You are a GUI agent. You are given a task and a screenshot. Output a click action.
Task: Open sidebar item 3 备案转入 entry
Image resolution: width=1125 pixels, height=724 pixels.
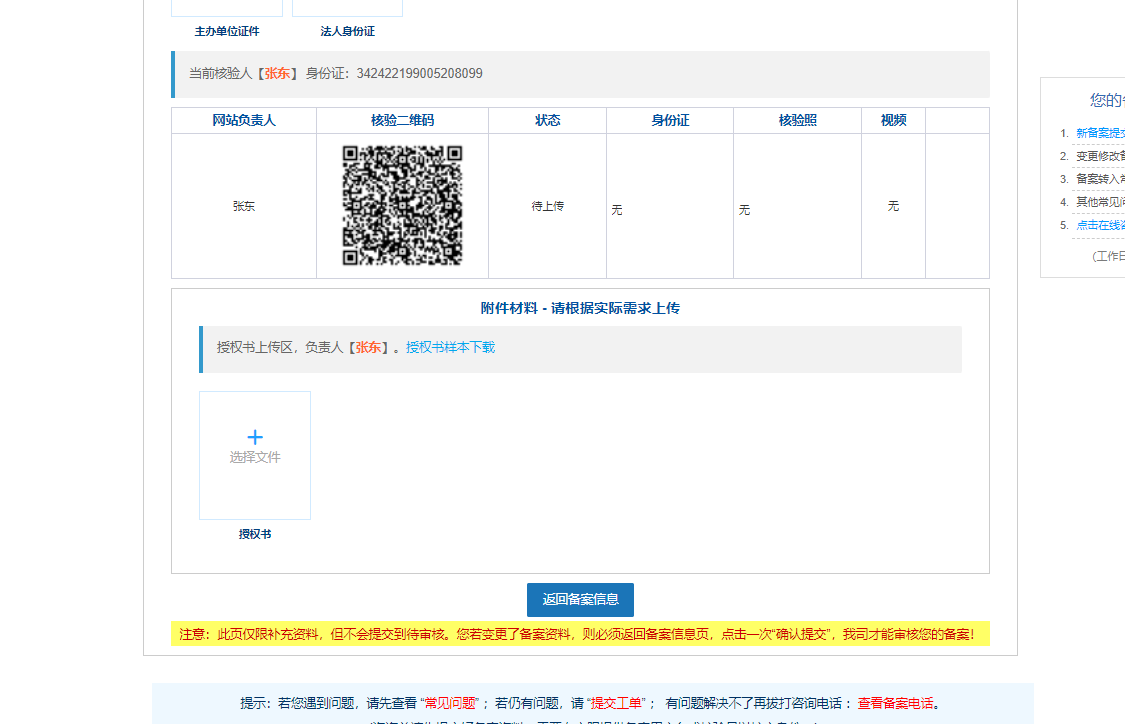click(1100, 179)
